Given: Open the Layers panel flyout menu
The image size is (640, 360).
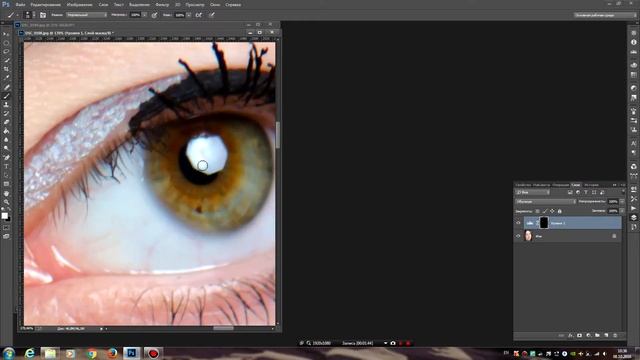Looking at the screenshot, I should click(623, 185).
